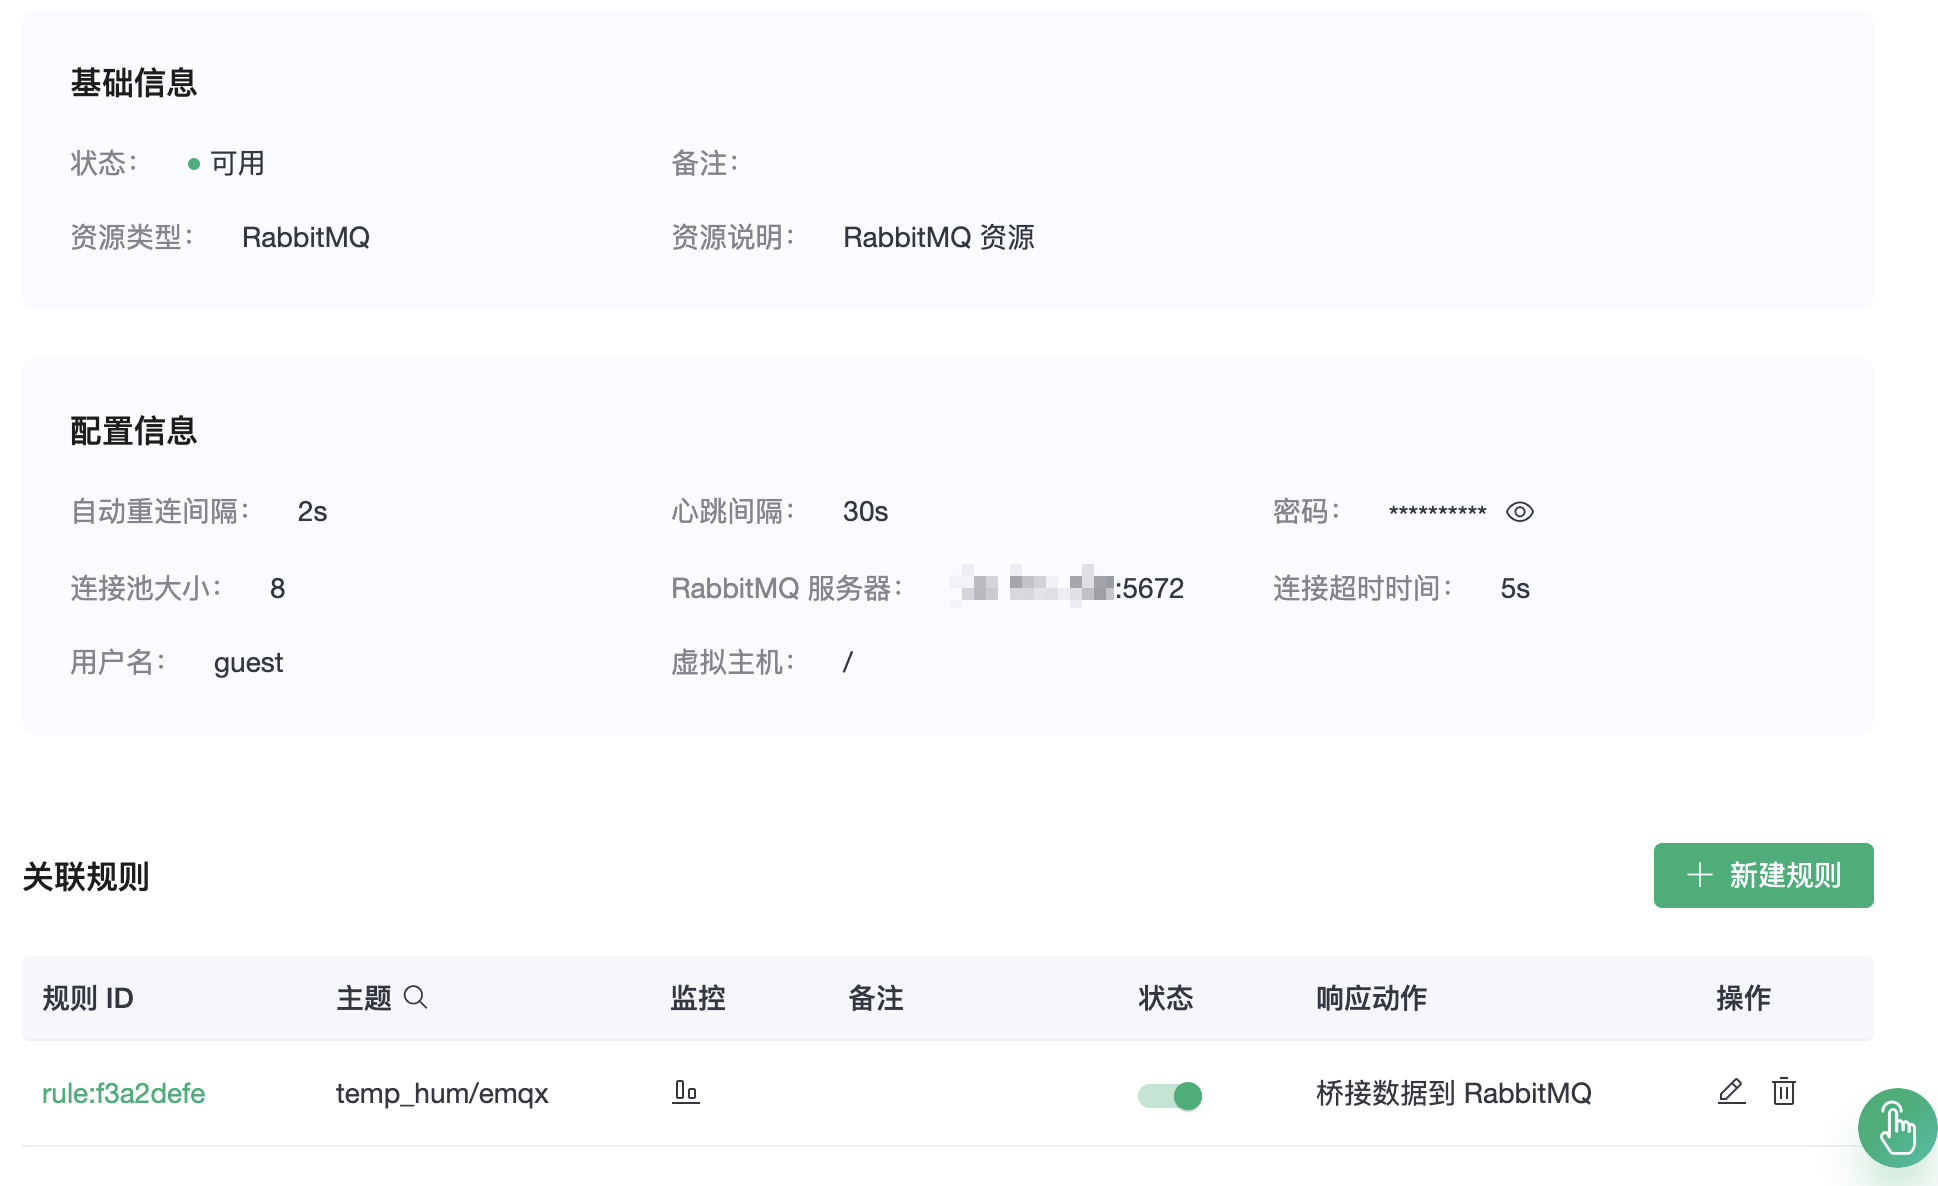
Task: Click the 新建规则 button
Action: pos(1763,875)
